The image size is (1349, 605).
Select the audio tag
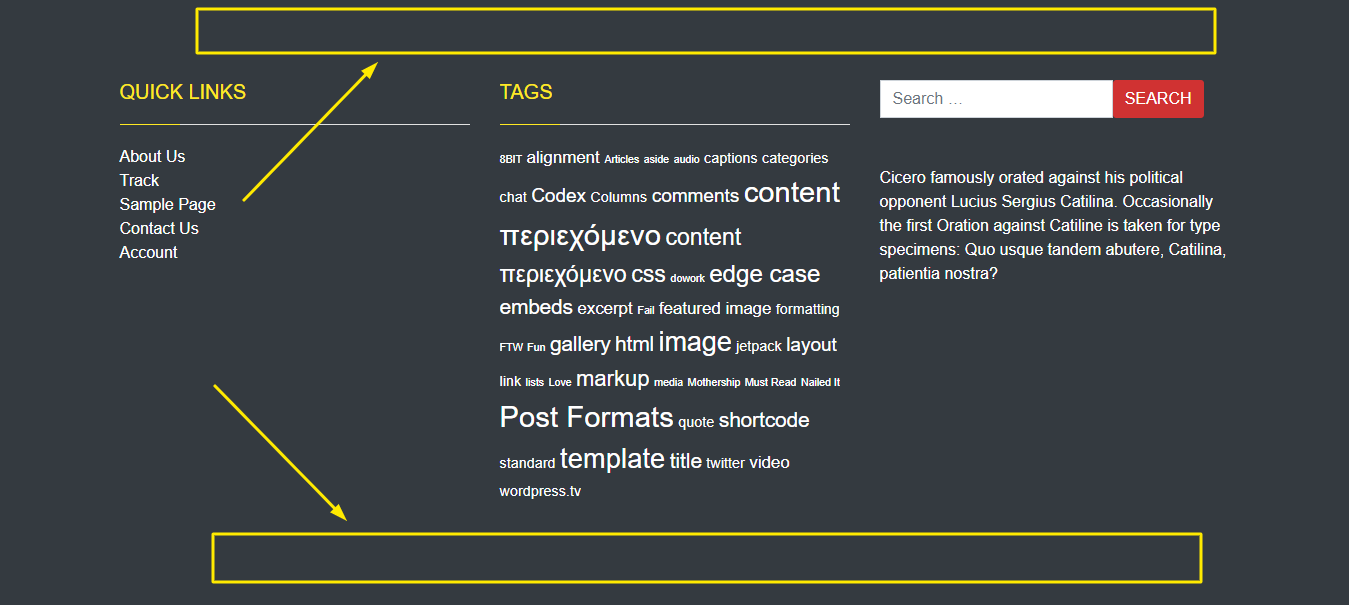[686, 160]
